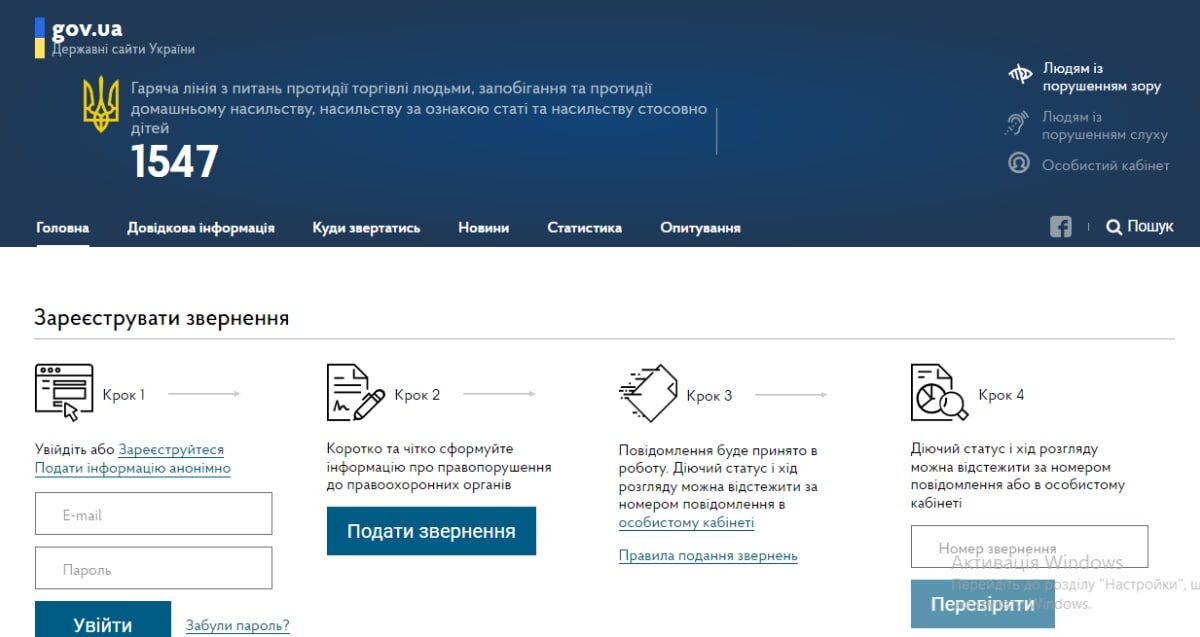Click the Крок 3 label
Image resolution: width=1200 pixels, height=637 pixels.
pyautogui.click(x=709, y=395)
